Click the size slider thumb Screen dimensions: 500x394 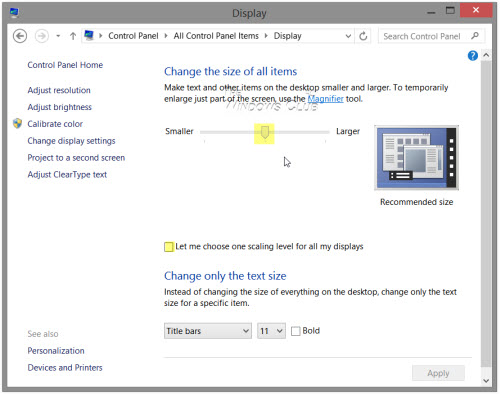265,132
